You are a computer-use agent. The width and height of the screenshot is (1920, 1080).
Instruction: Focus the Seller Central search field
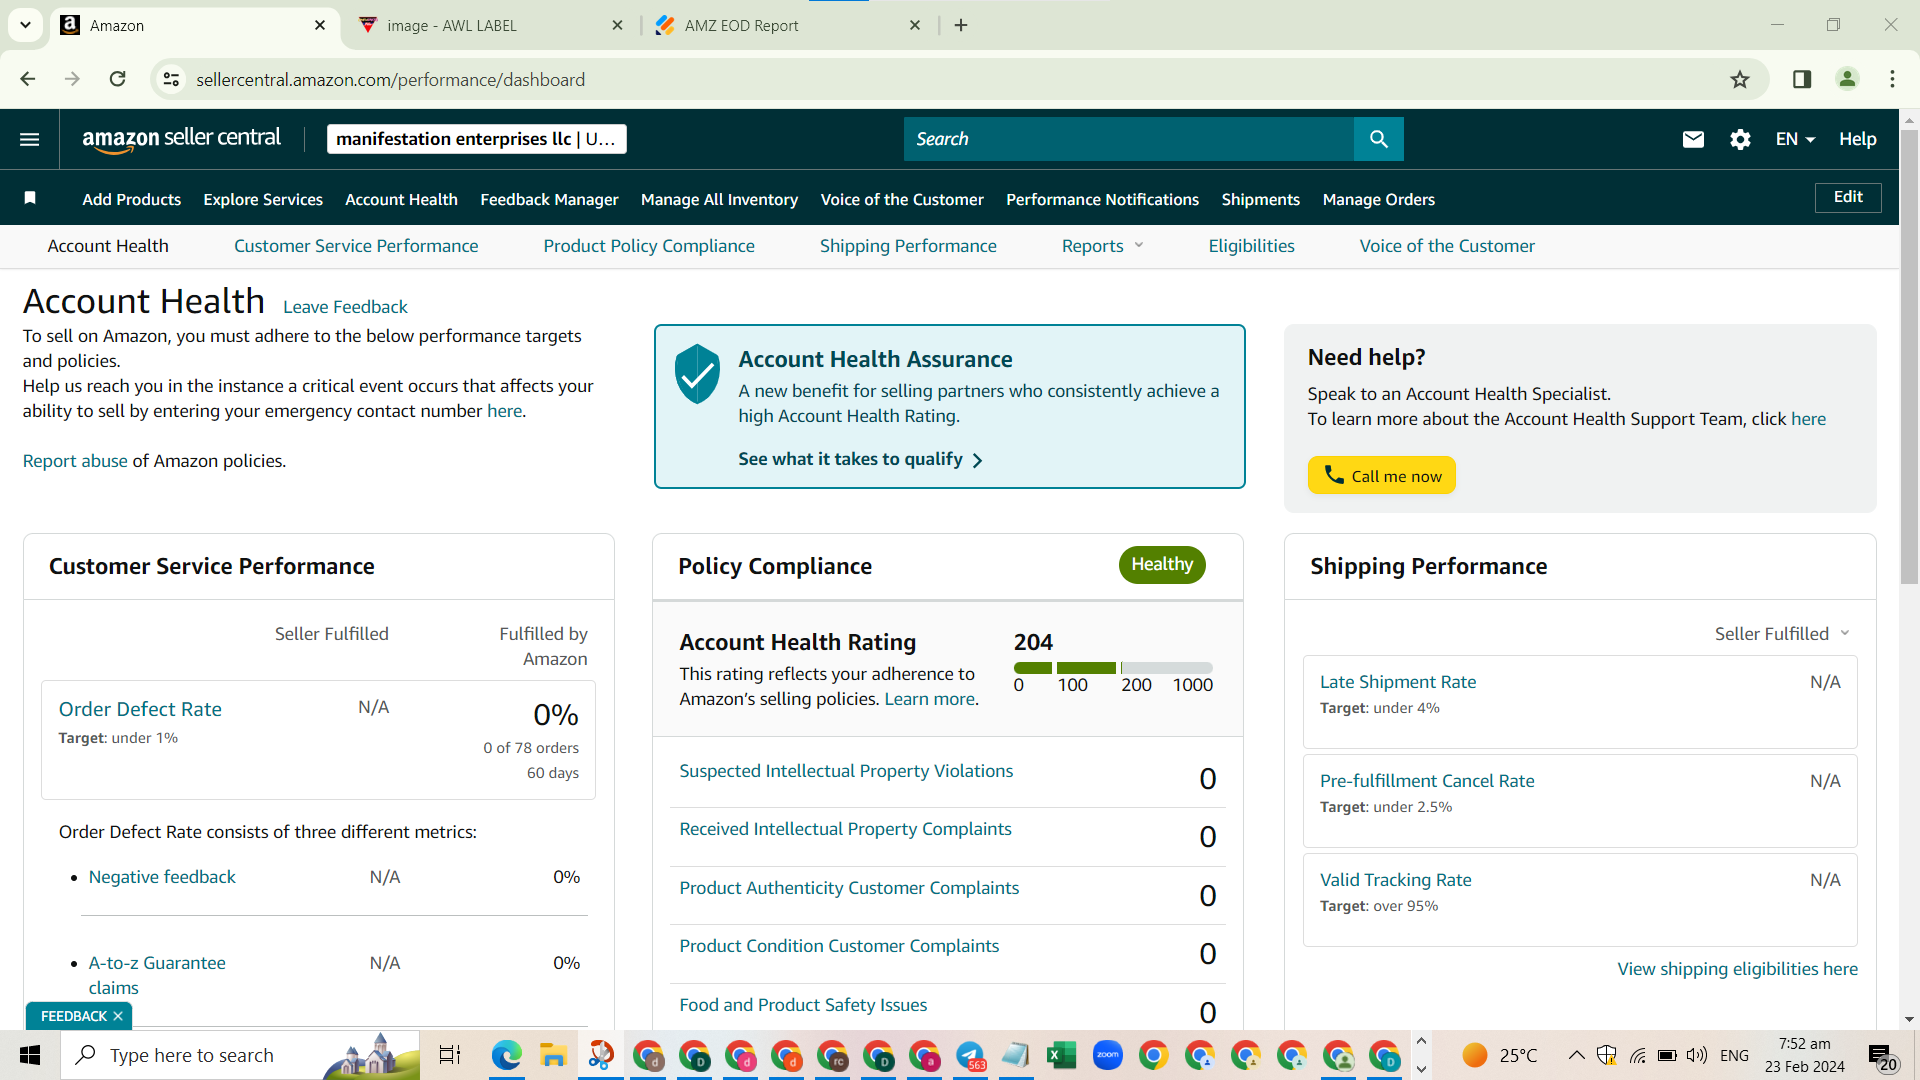[x=1128, y=139]
